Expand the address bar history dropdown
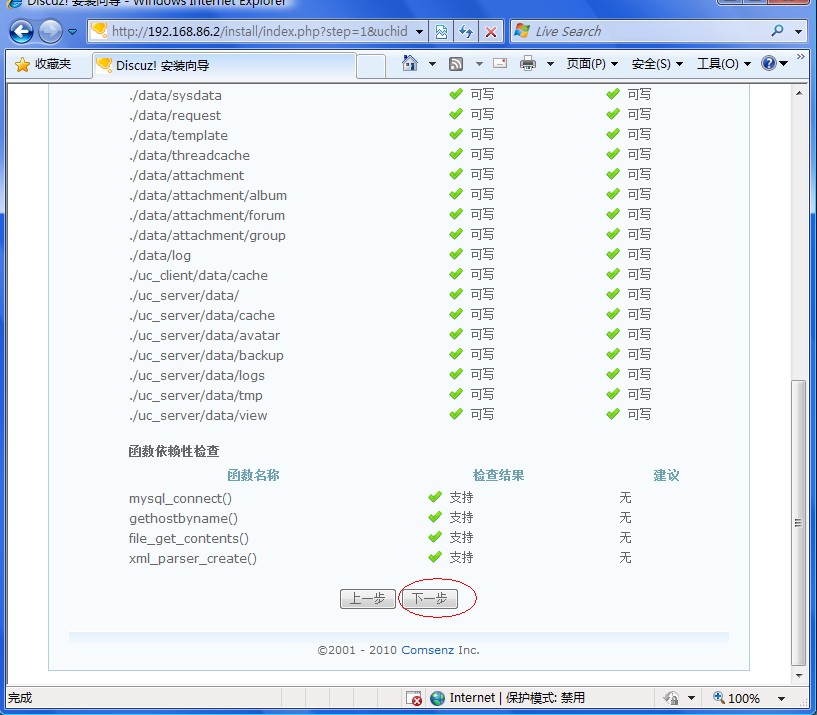The width and height of the screenshot is (817, 715). [x=419, y=32]
